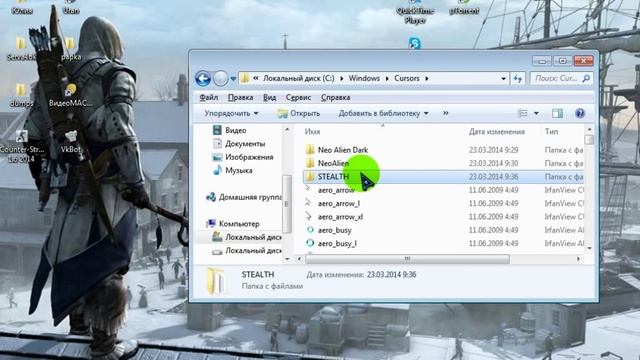This screenshot has width=640, height=360.
Task: Open the Skype desktop icon
Action: (414, 43)
